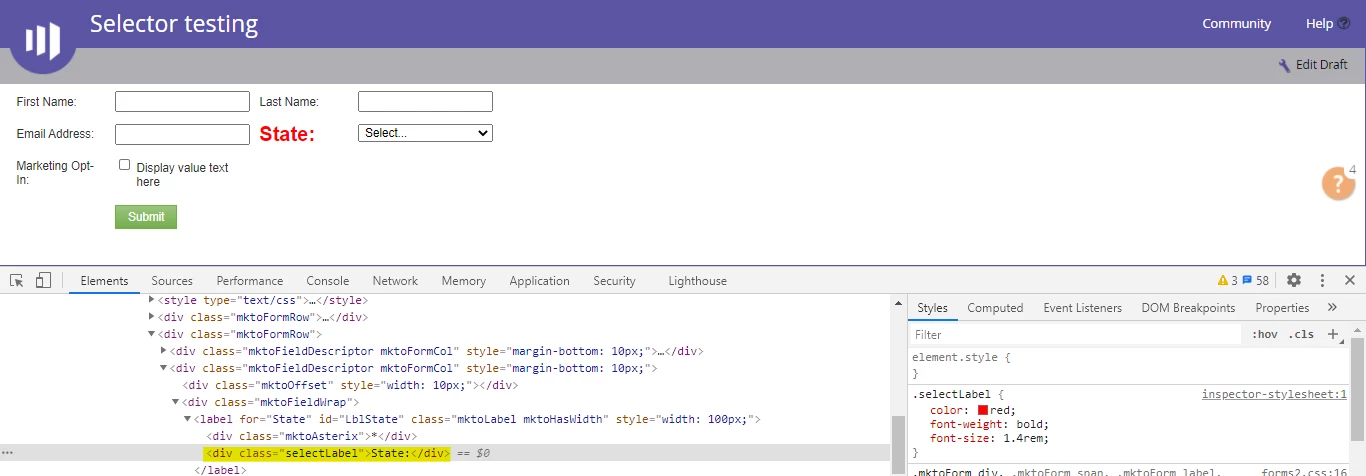1366x476 pixels.
Task: Select the Properties pane tab
Action: tap(1282, 308)
